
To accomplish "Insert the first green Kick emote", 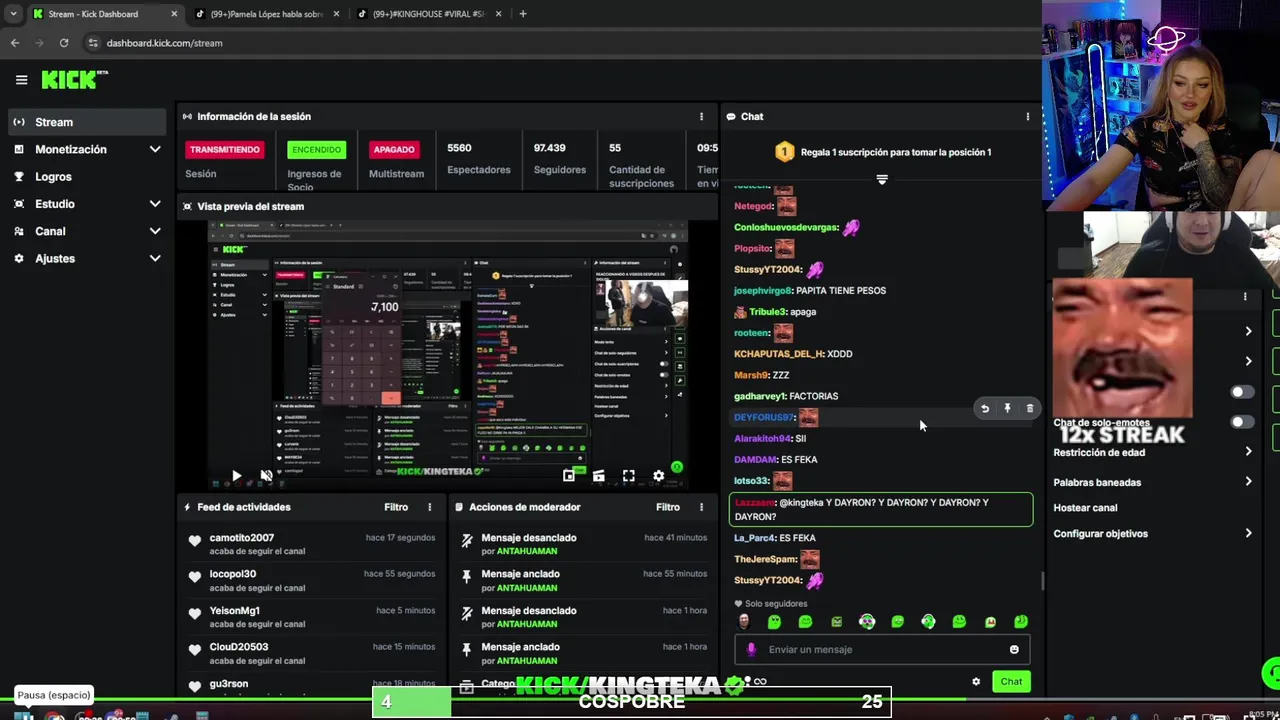I will click(x=774, y=622).
